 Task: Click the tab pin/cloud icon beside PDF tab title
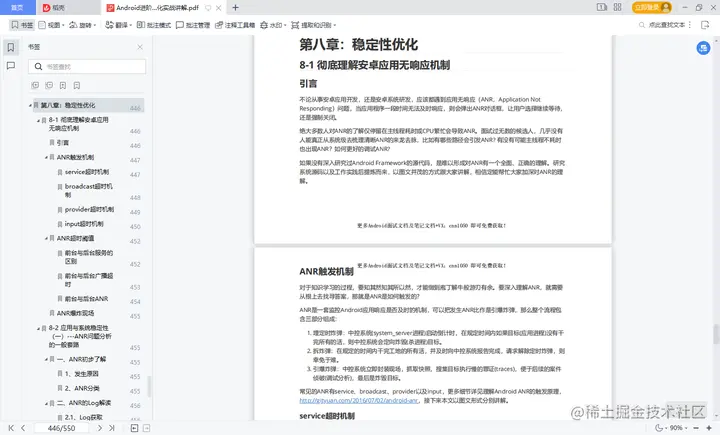point(208,8)
